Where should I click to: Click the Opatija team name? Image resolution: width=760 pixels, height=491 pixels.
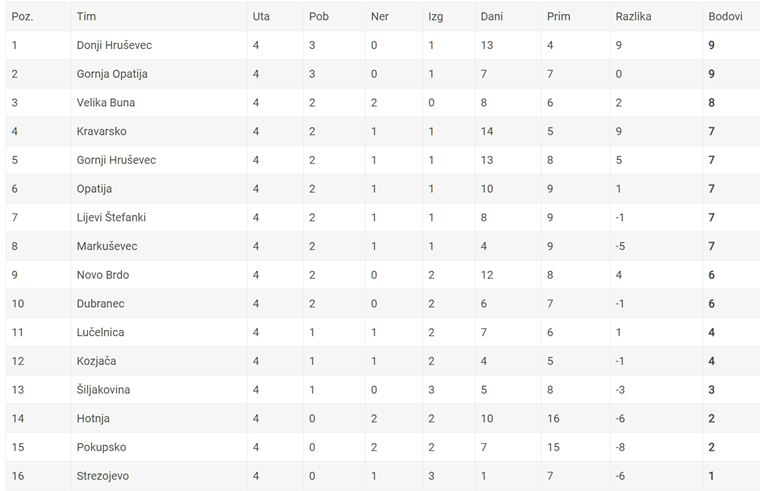pos(94,189)
